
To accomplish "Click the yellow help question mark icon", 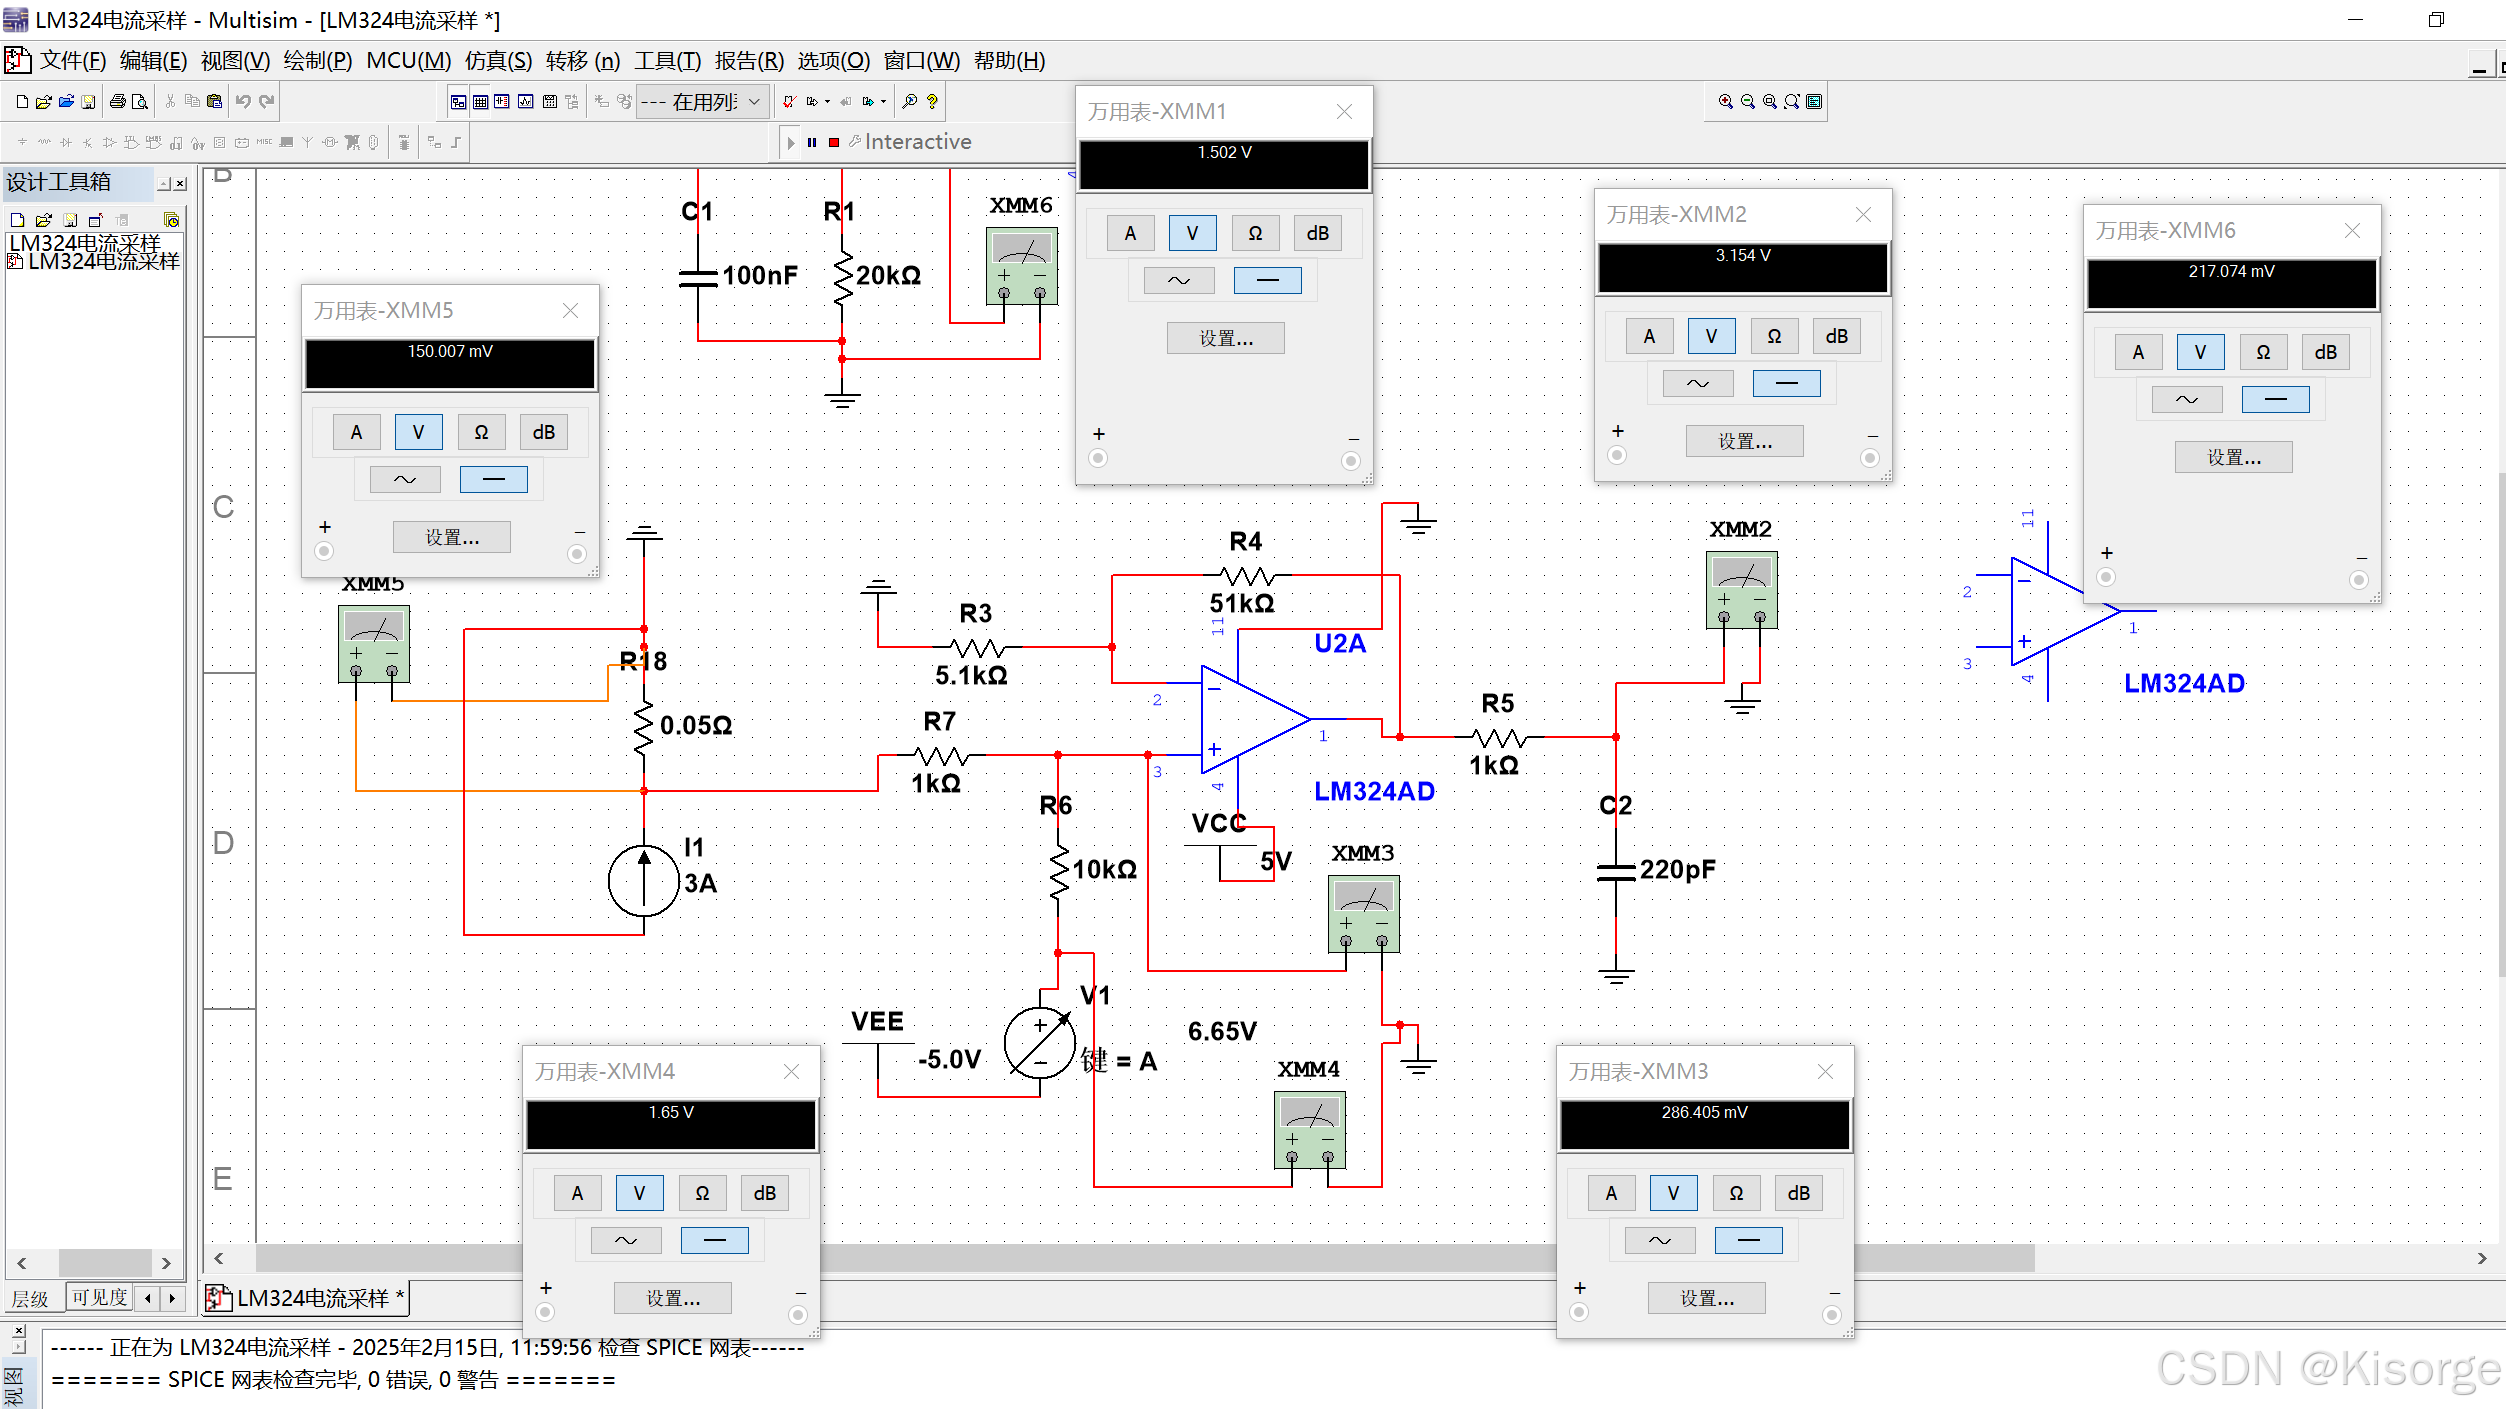I will [932, 101].
